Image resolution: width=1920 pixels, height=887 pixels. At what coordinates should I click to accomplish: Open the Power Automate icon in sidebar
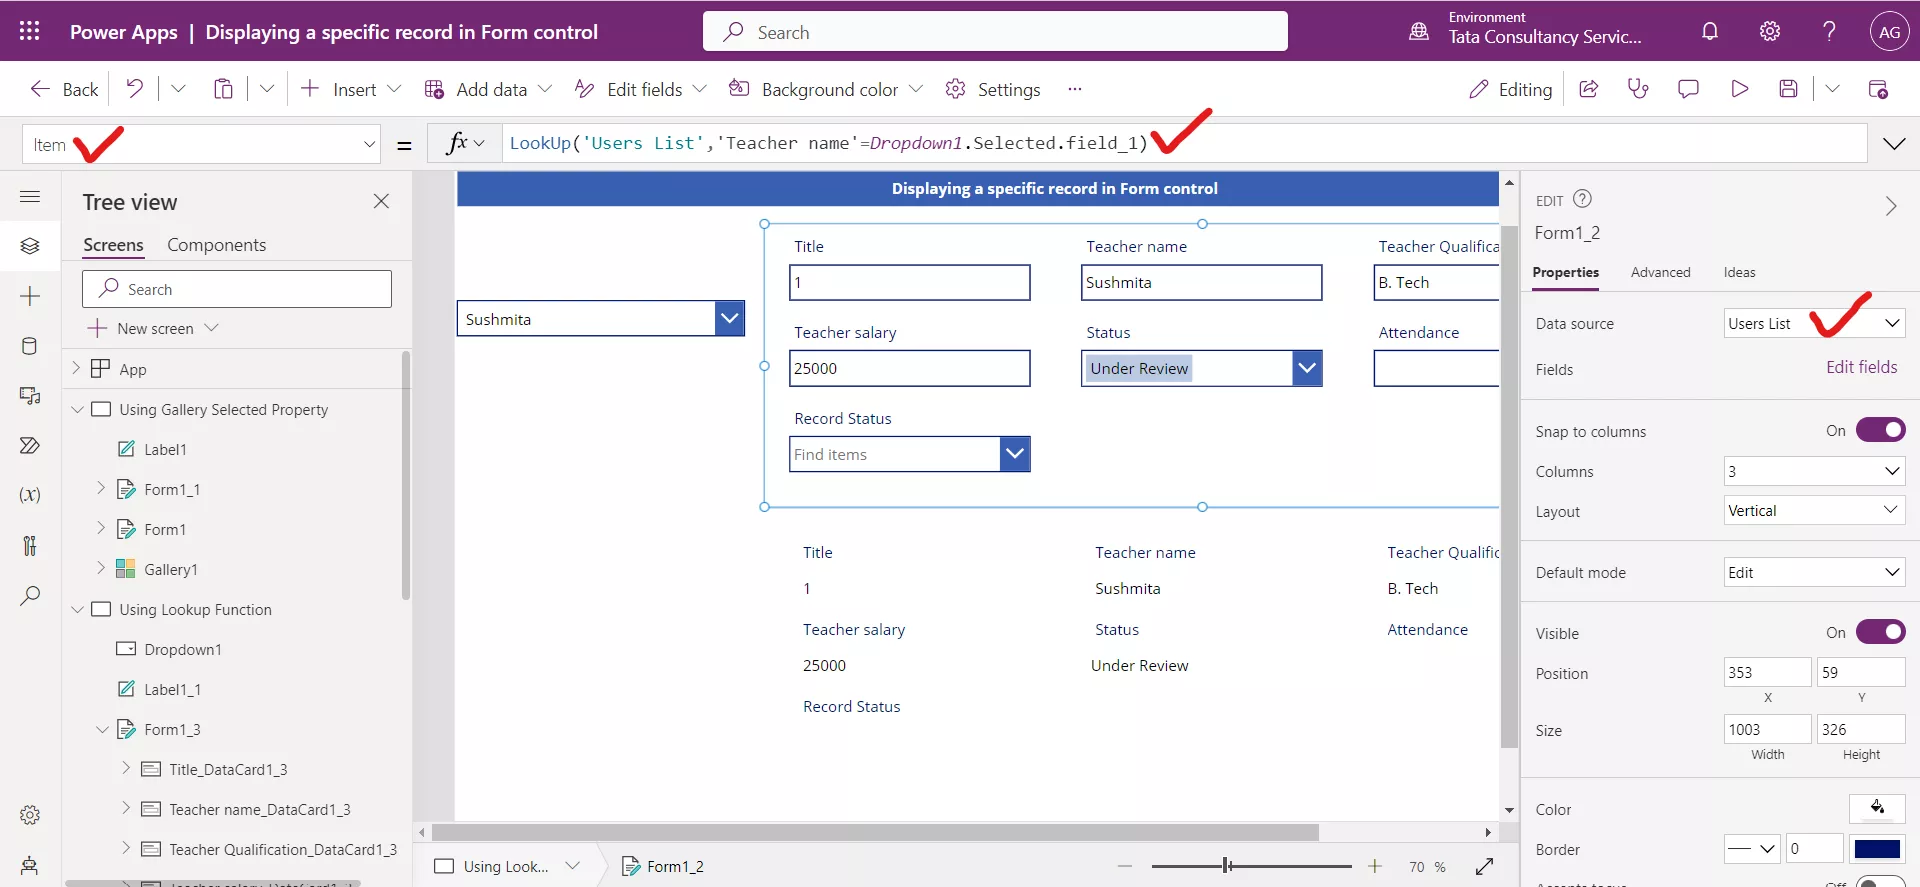tap(30, 445)
